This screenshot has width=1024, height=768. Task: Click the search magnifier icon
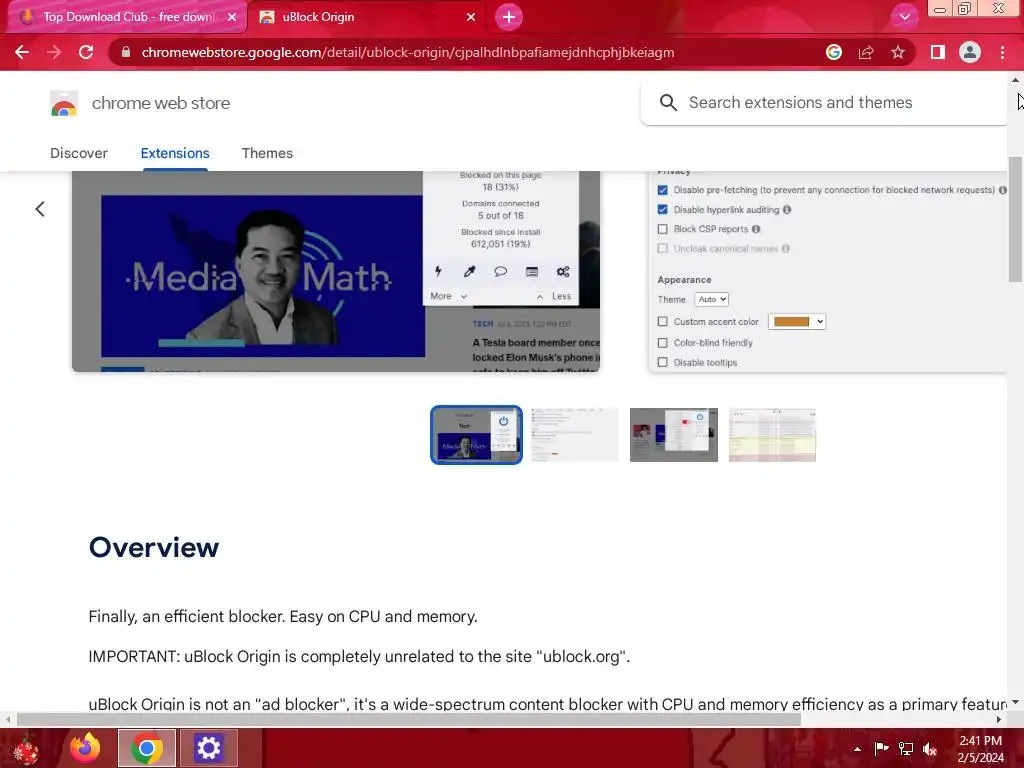668,103
